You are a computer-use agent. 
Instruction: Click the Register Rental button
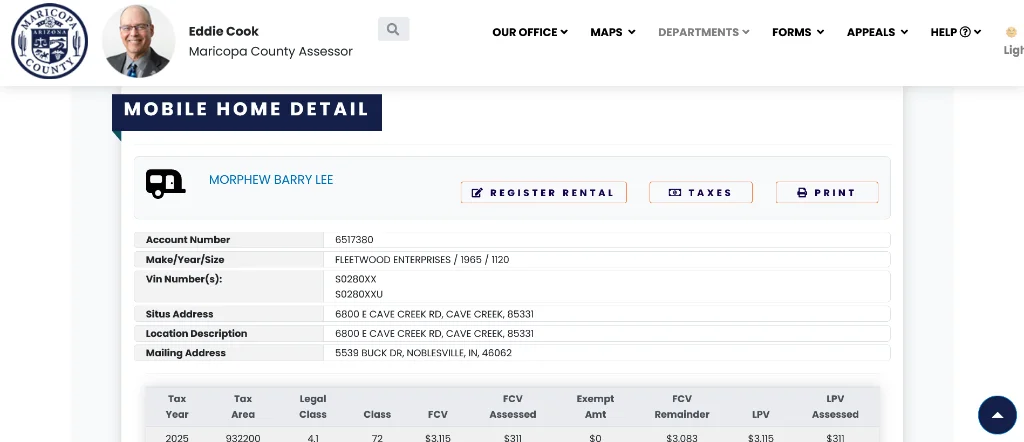click(x=543, y=193)
